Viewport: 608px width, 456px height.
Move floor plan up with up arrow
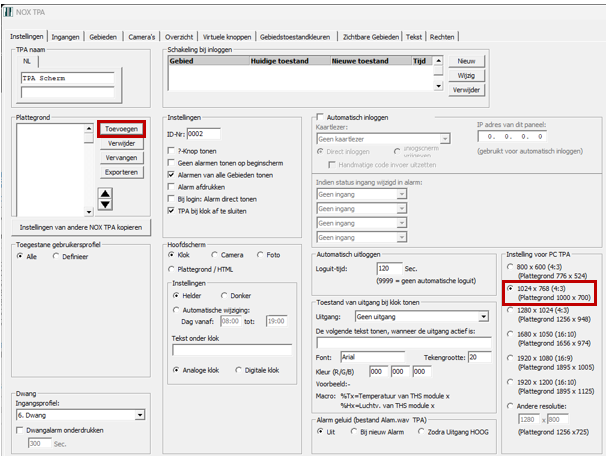[x=103, y=193]
